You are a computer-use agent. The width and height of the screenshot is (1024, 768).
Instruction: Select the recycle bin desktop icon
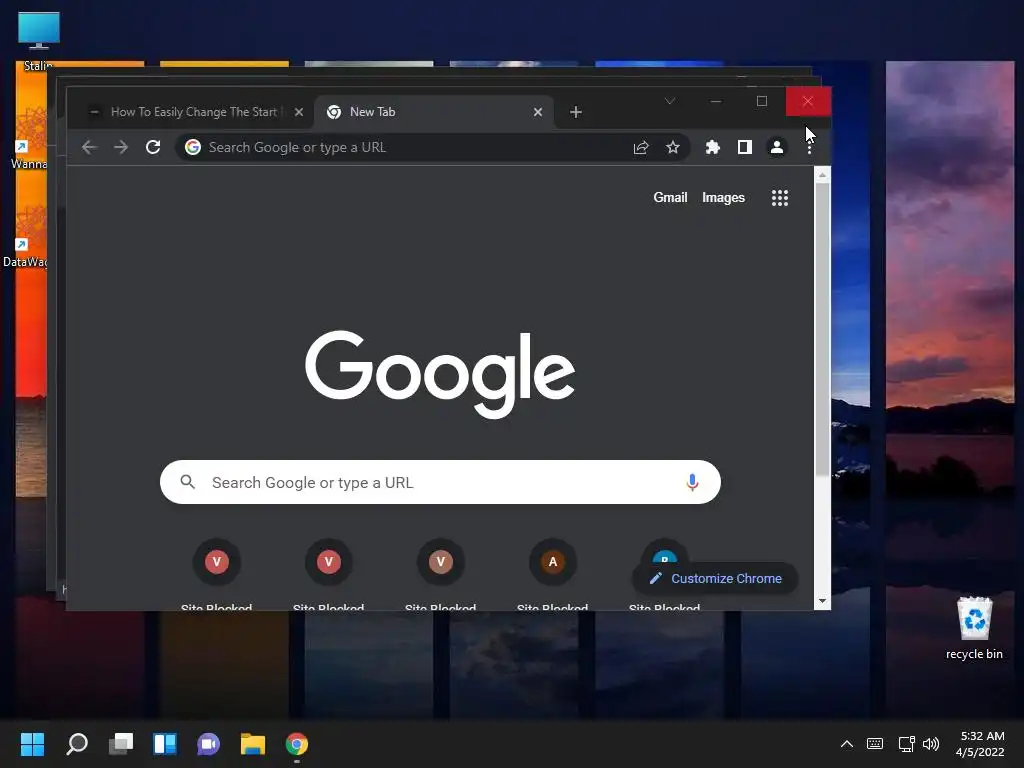tap(974, 628)
